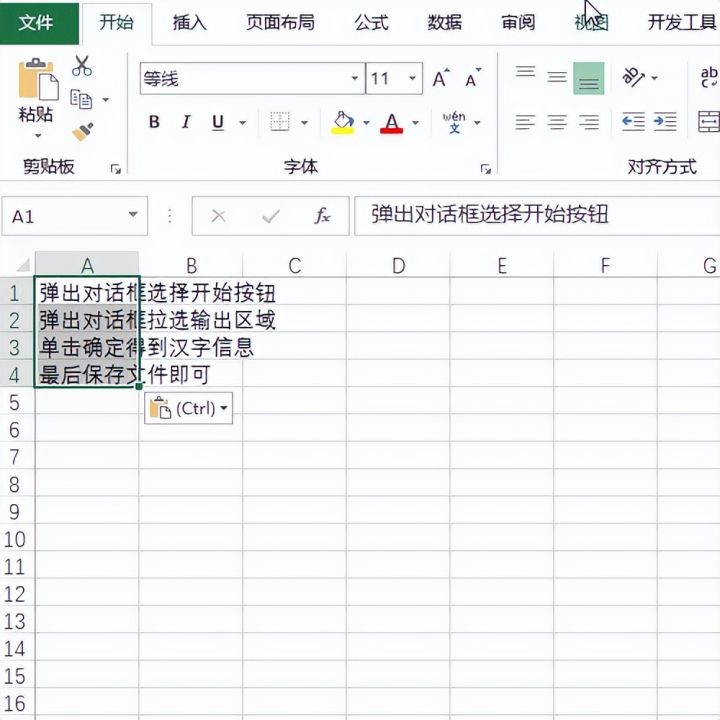
Task: Expand the copy options arrow
Action: pyautogui.click(x=106, y=100)
